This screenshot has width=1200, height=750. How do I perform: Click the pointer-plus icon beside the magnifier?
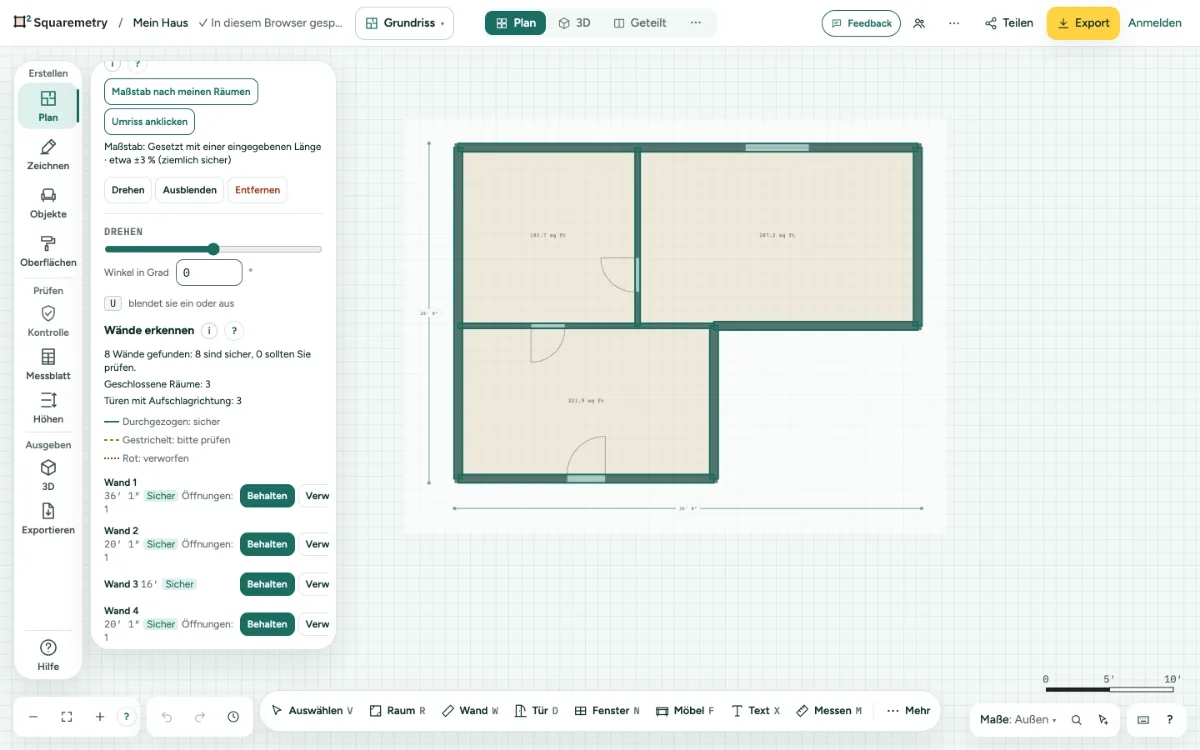1103,719
